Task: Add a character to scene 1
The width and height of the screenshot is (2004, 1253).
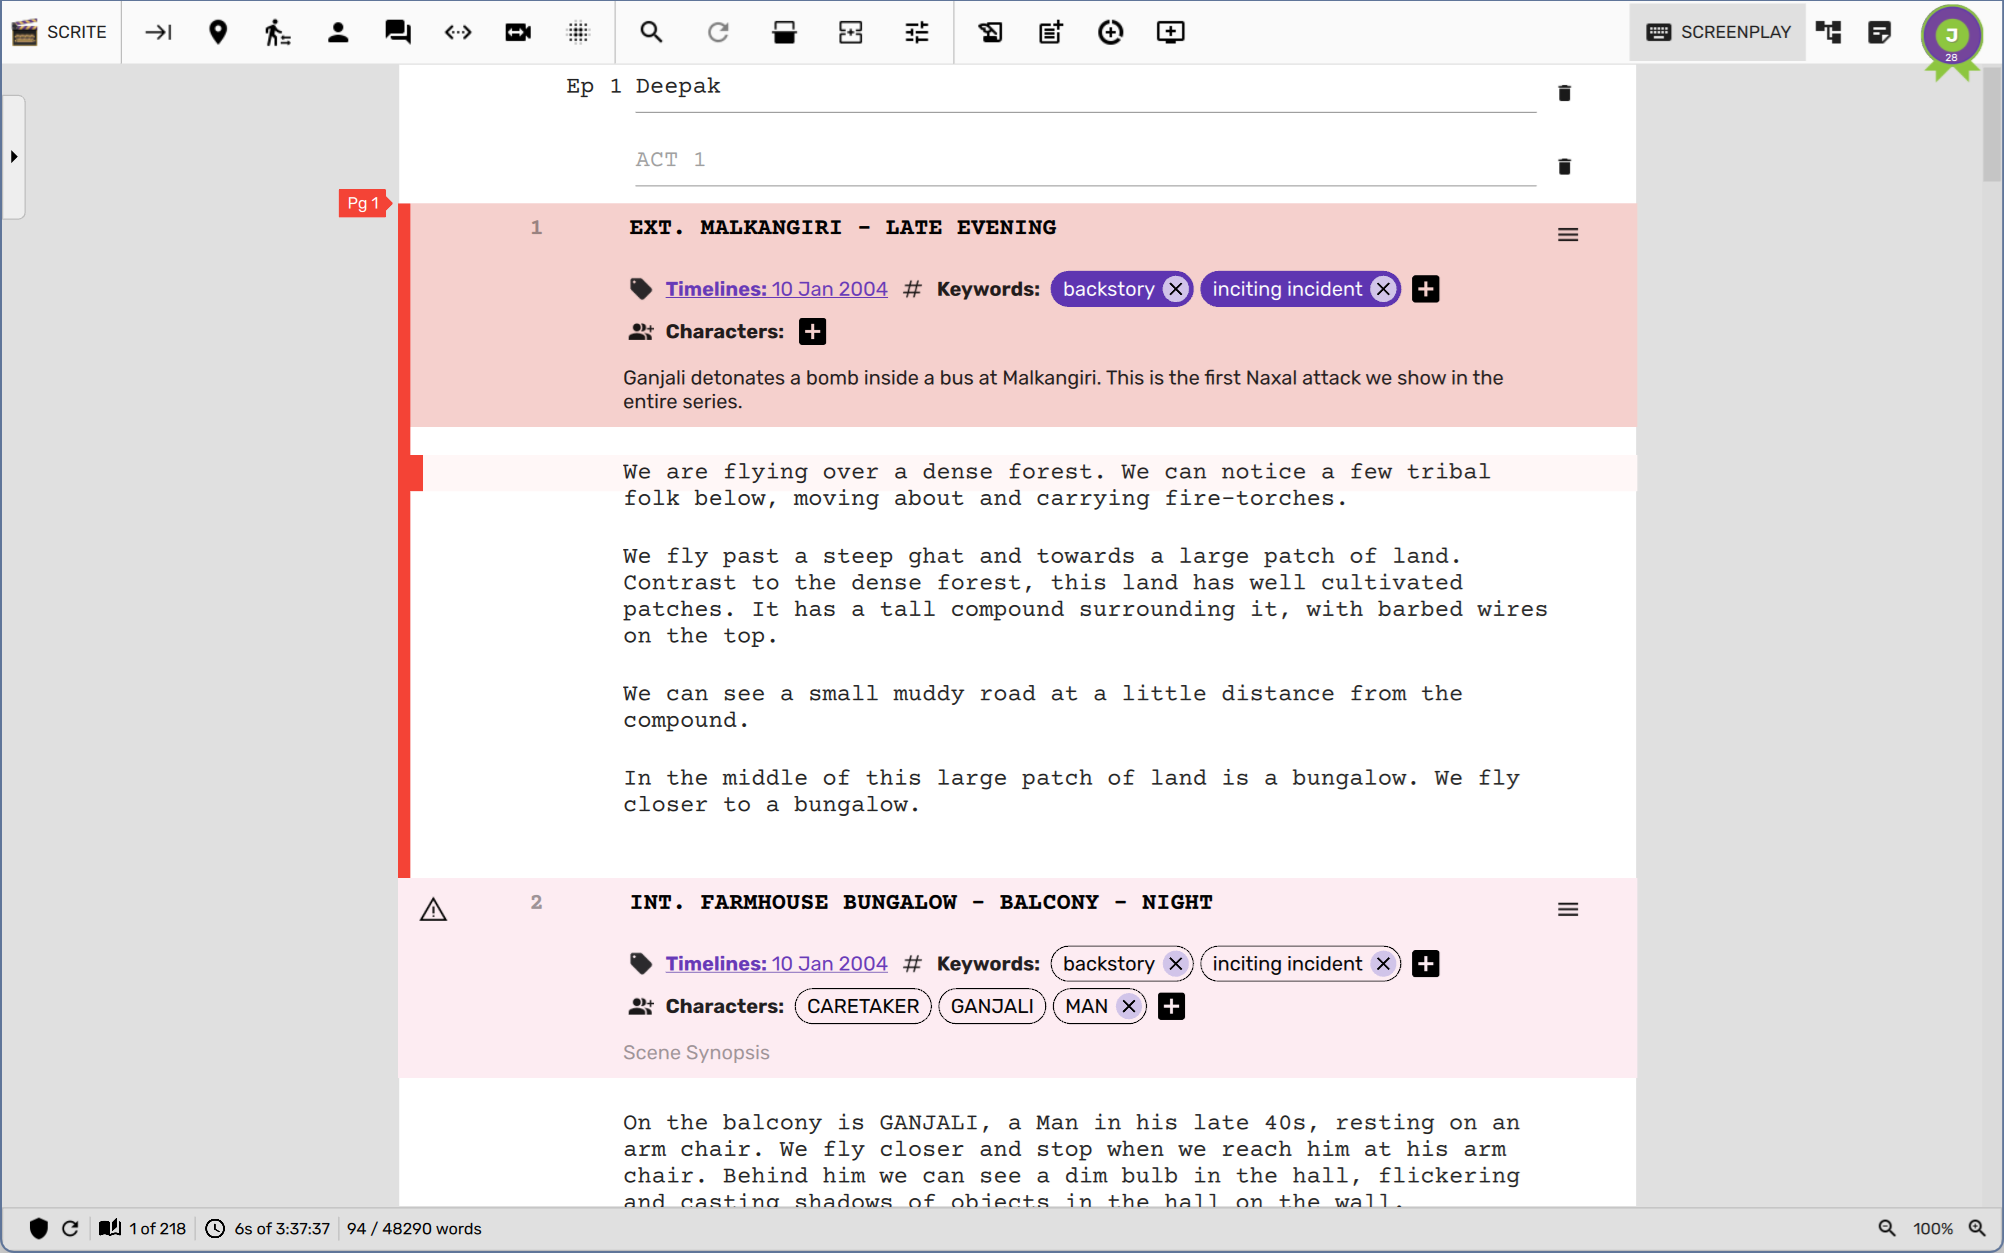Action: coord(812,332)
